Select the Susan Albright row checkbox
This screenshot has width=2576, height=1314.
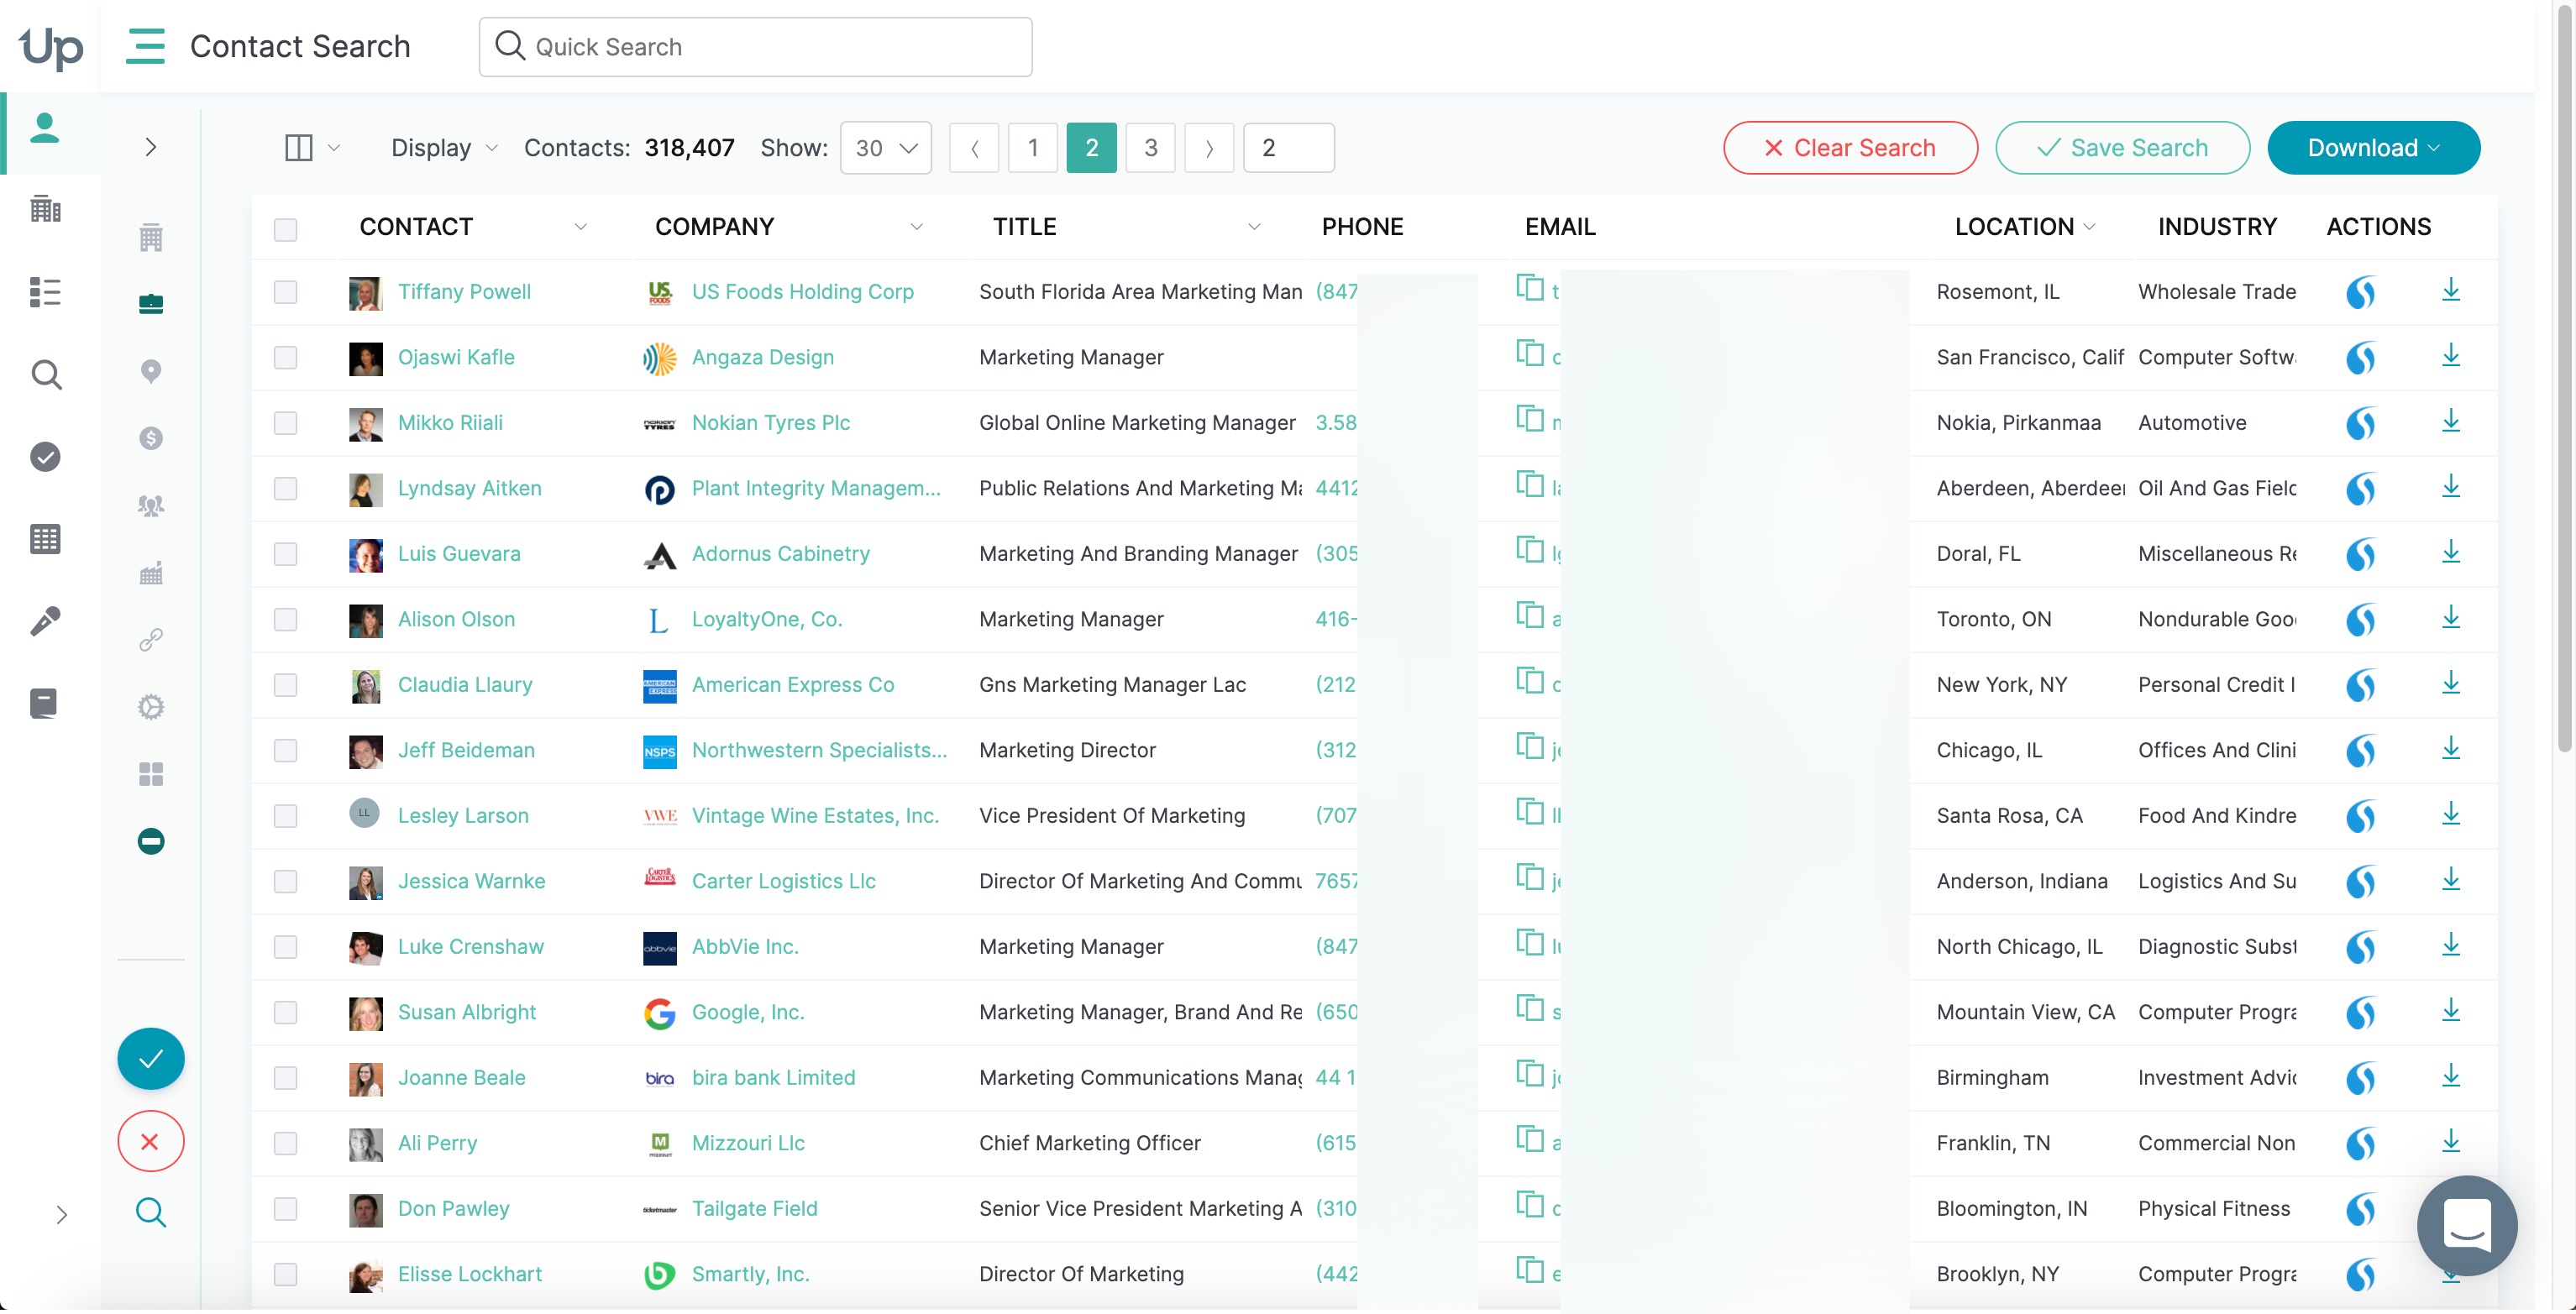286,1013
